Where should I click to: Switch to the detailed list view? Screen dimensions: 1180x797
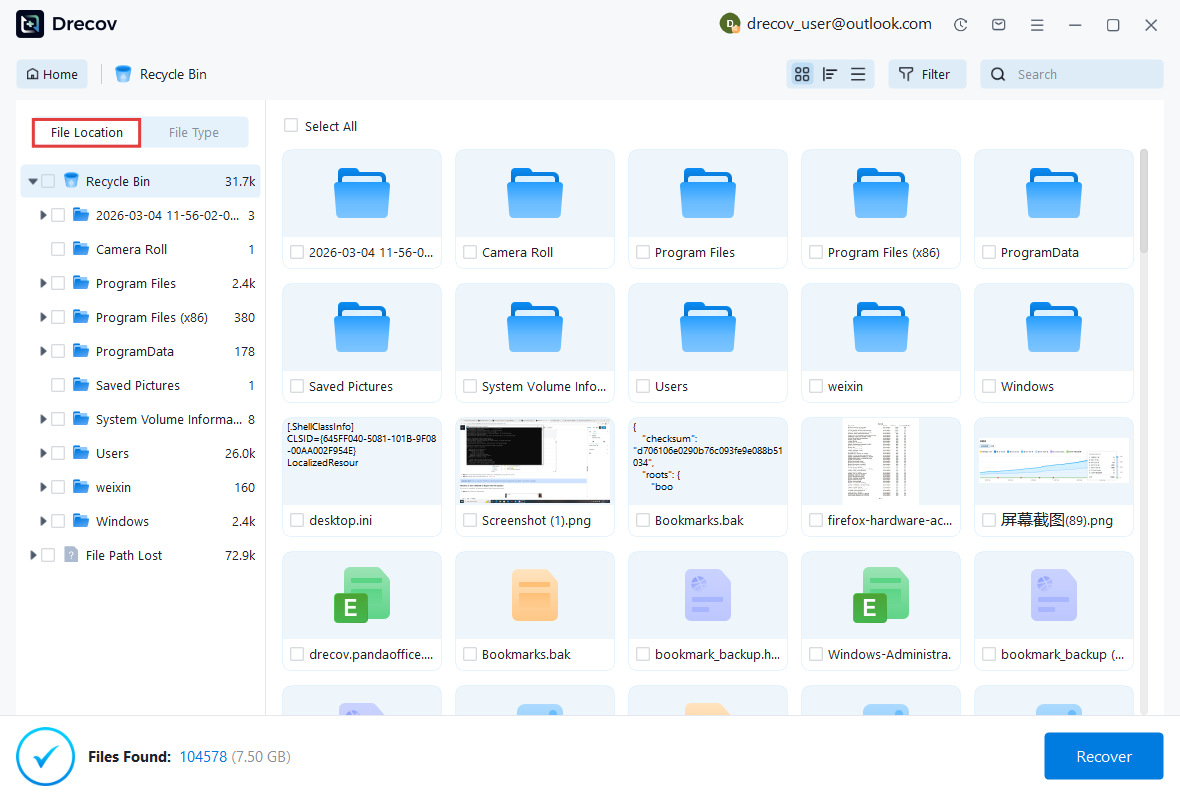click(858, 74)
